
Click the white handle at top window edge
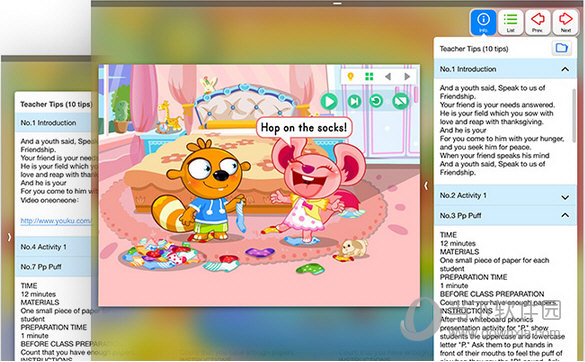pyautogui.click(x=337, y=3)
